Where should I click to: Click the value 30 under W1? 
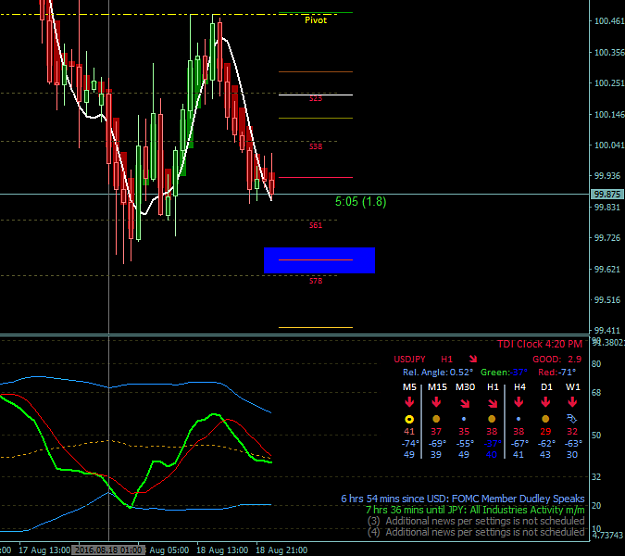(x=572, y=454)
